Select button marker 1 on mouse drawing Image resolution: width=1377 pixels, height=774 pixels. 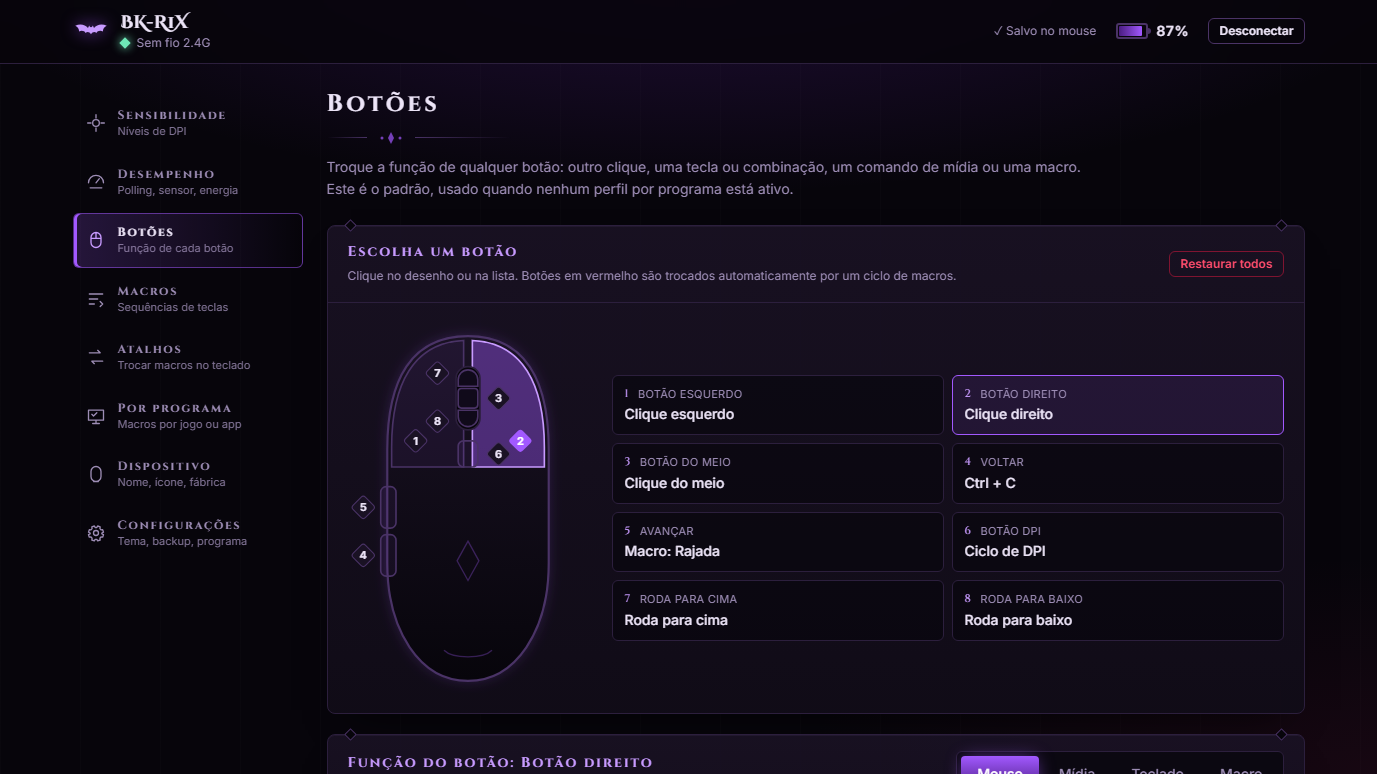tap(416, 440)
